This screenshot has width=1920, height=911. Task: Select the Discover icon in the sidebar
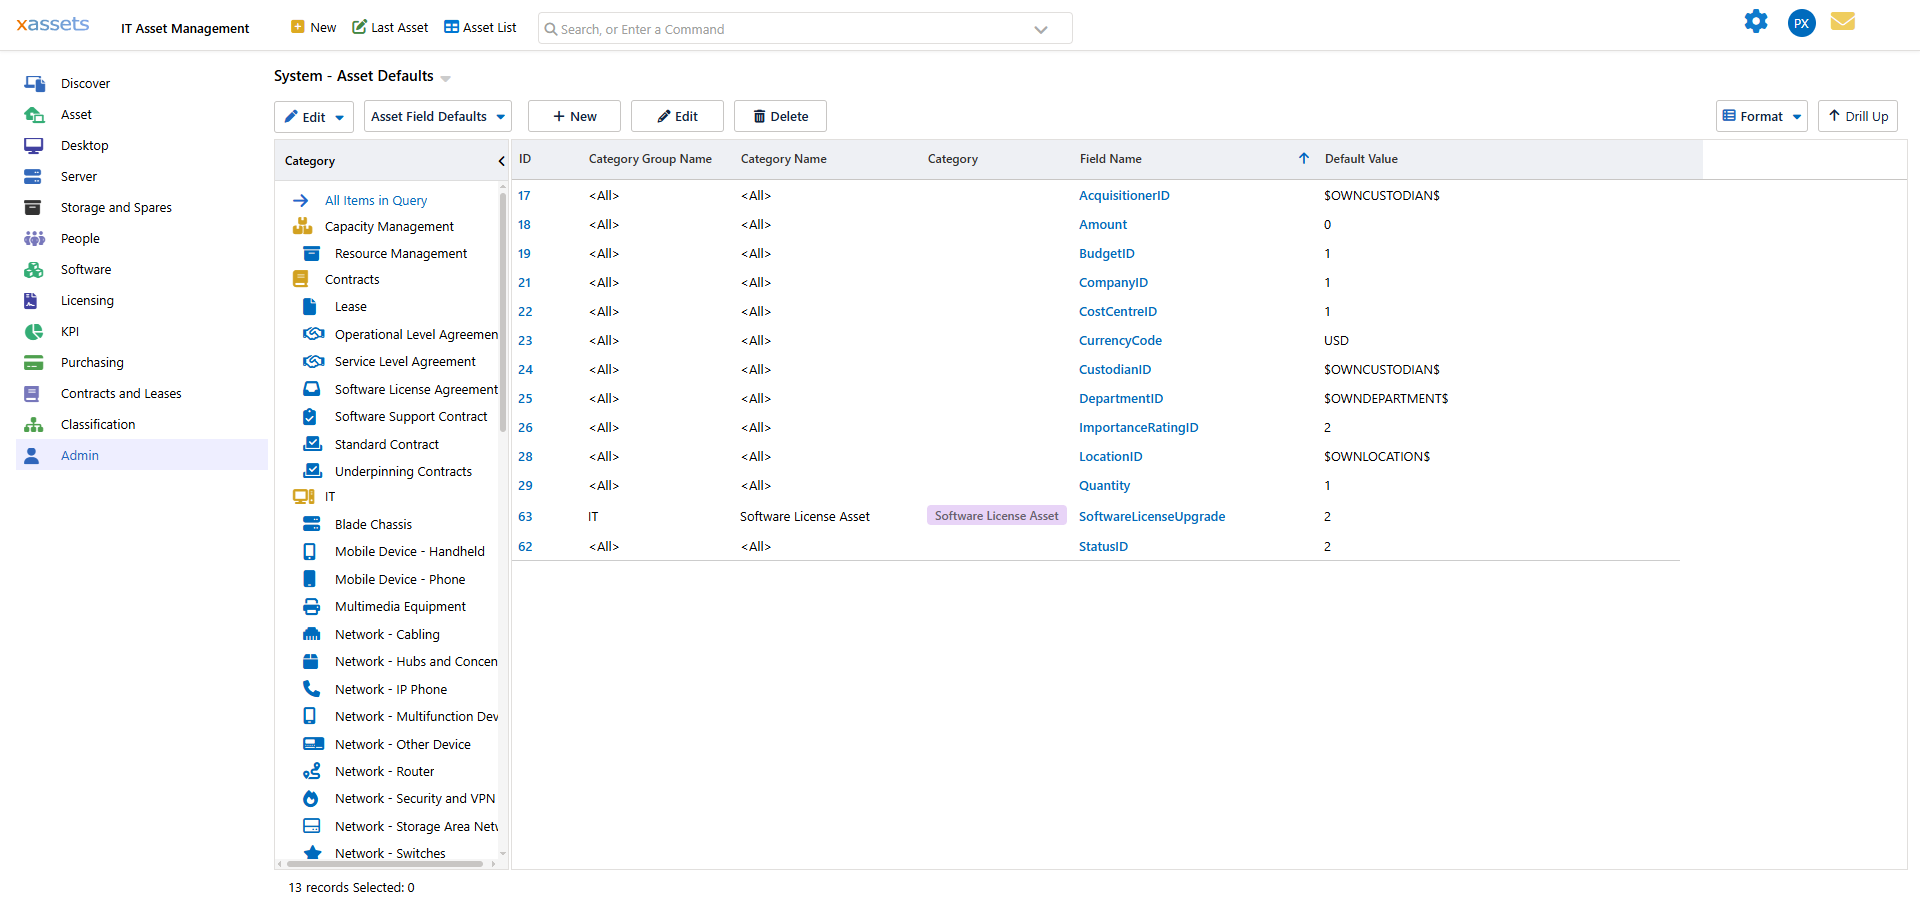coord(33,83)
